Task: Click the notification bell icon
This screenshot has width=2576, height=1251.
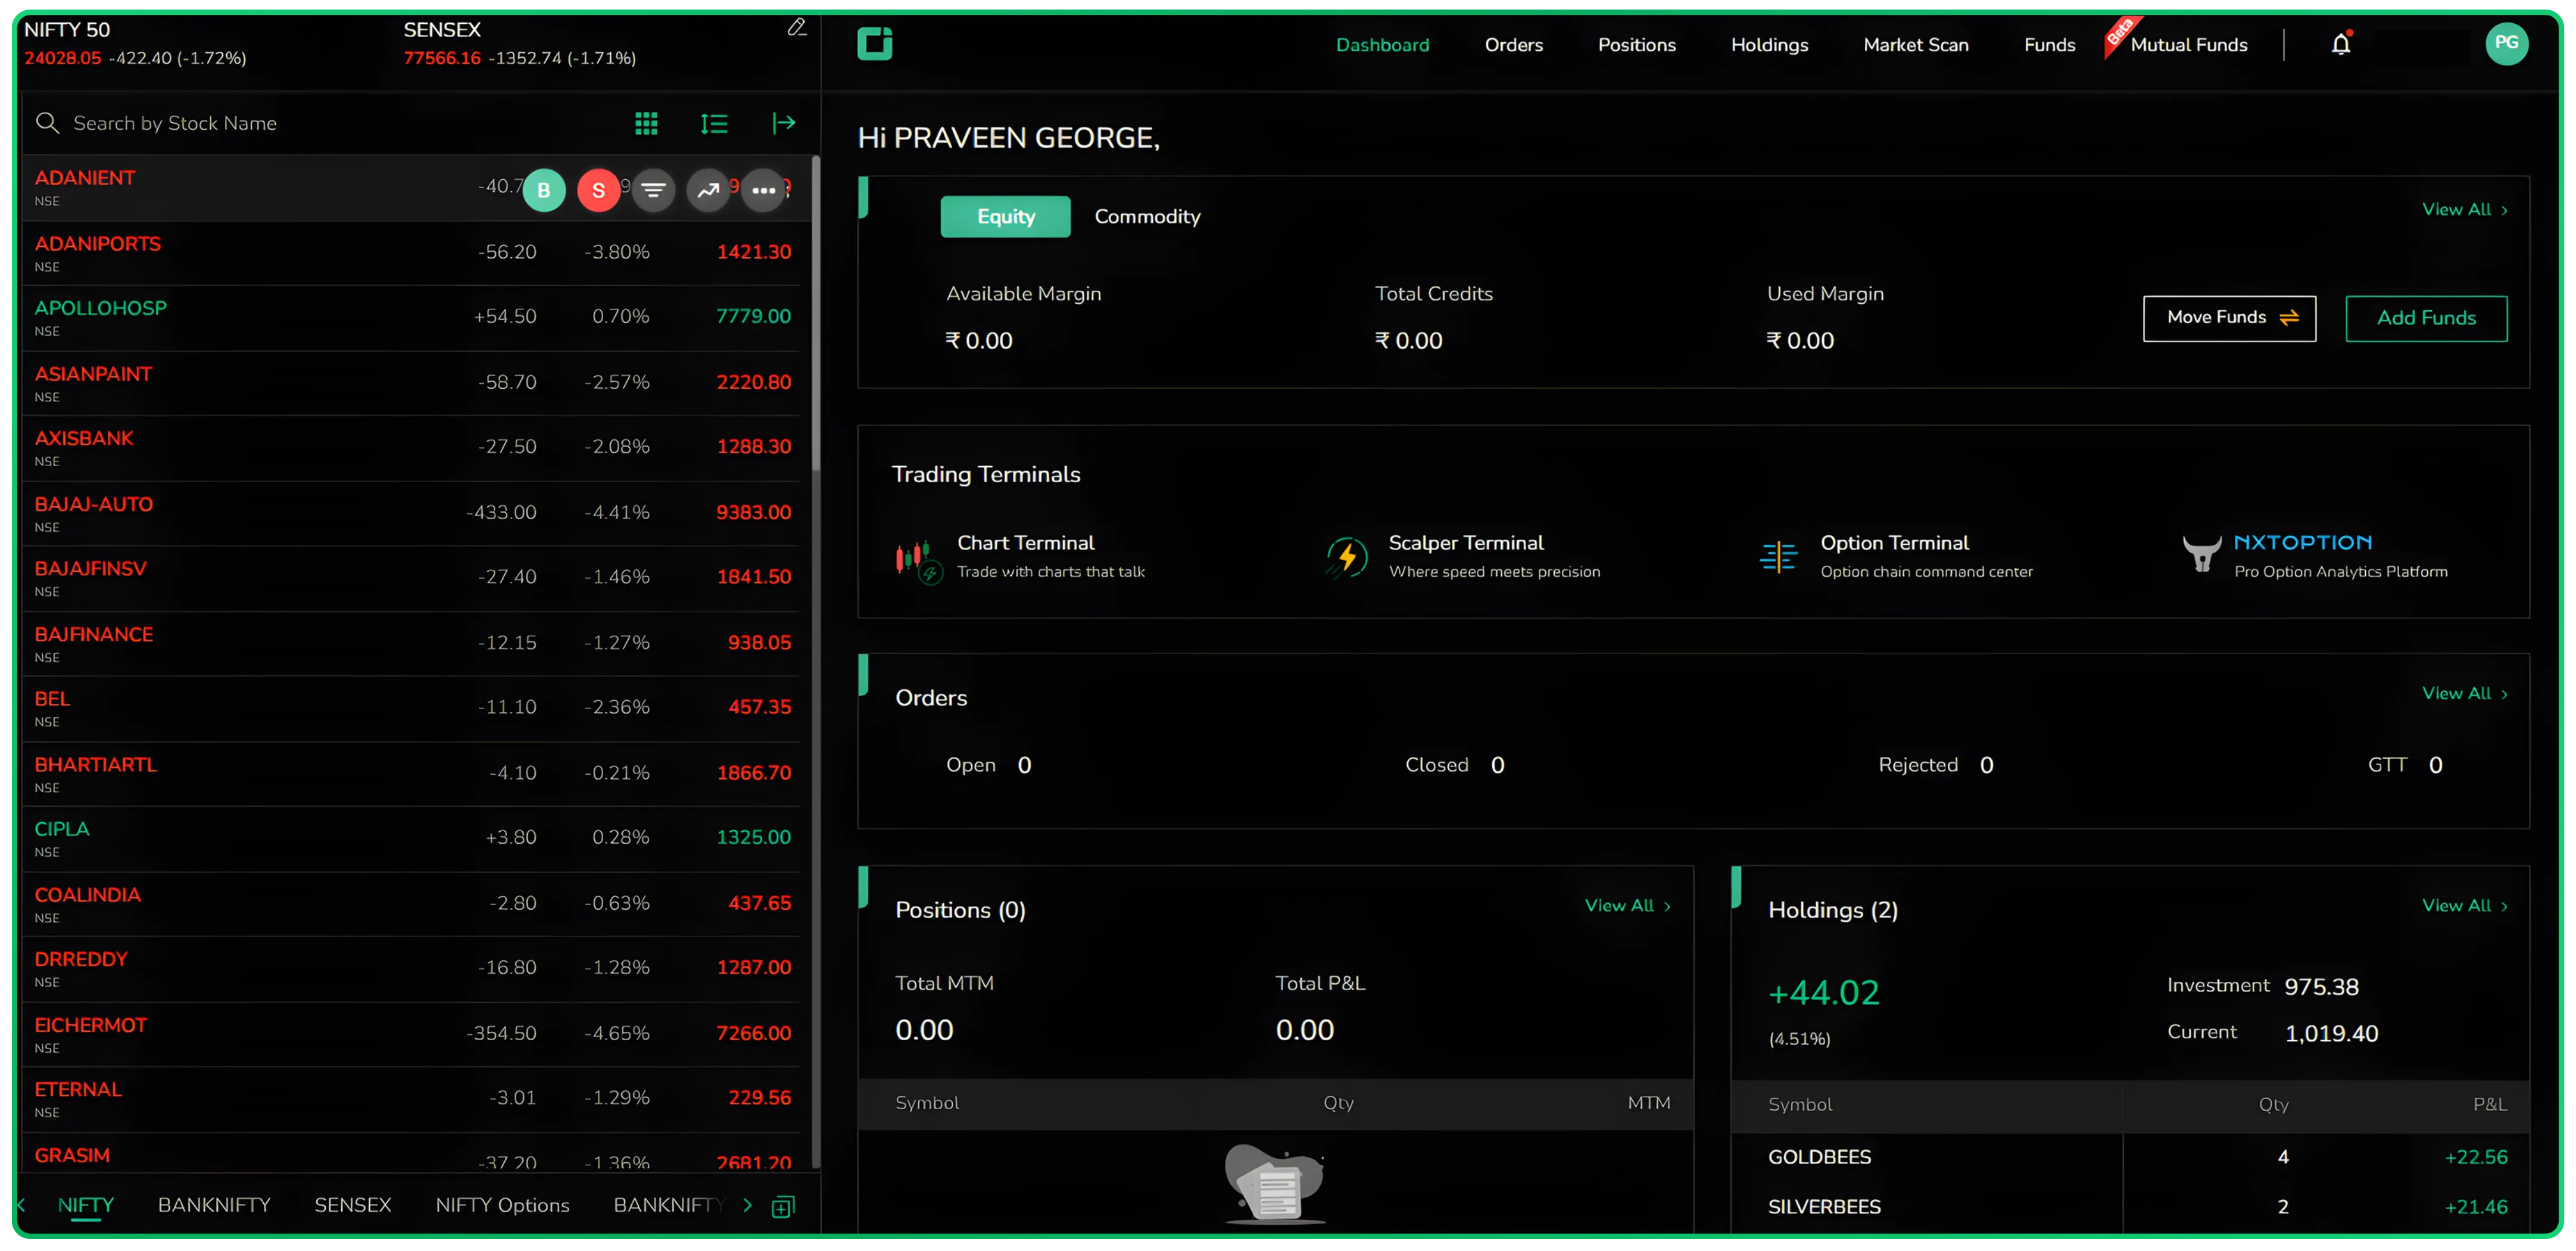Action: (2341, 44)
